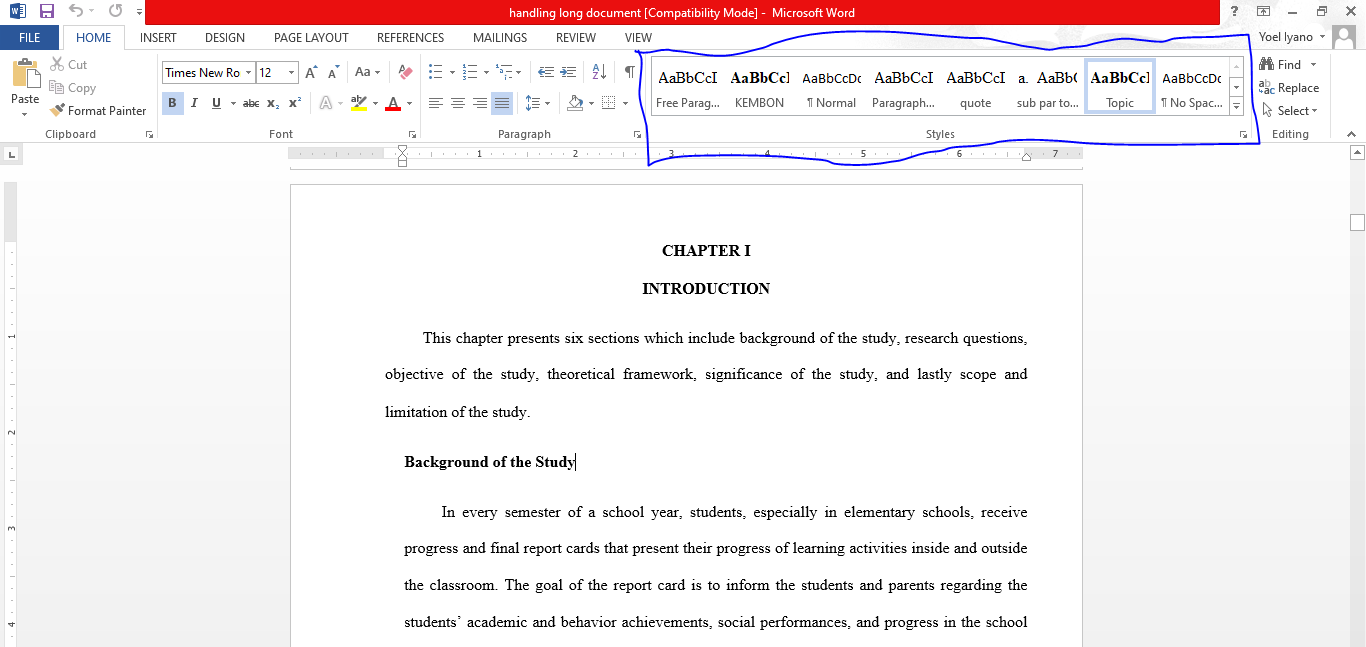Screen dimensions: 1366x647
Task: Apply strikethrough formatting
Action: click(x=250, y=103)
